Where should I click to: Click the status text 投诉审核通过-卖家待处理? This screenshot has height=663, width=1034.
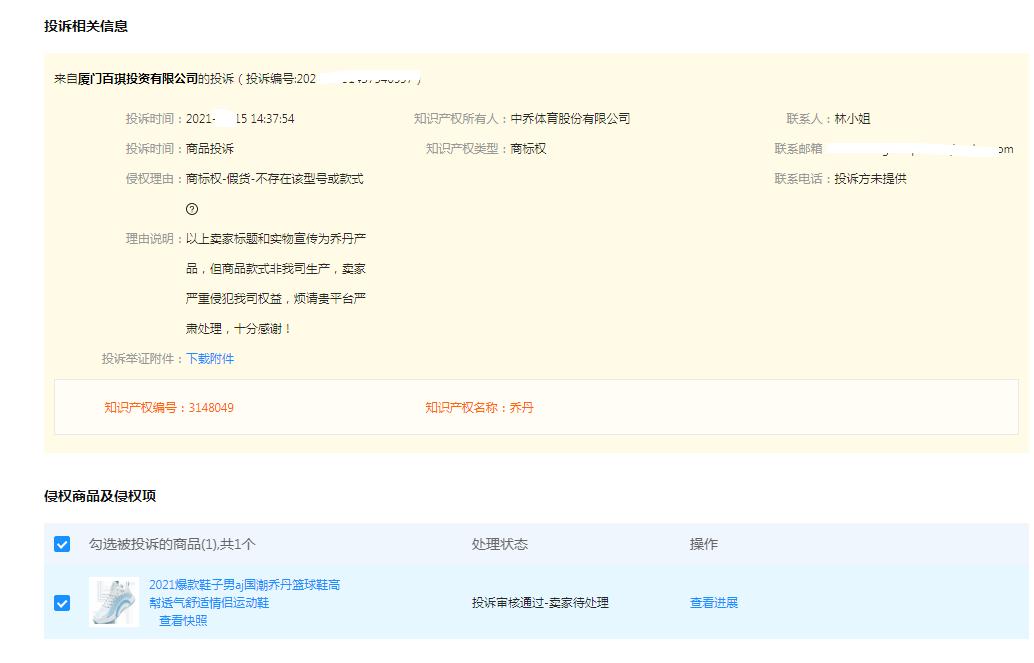point(540,603)
